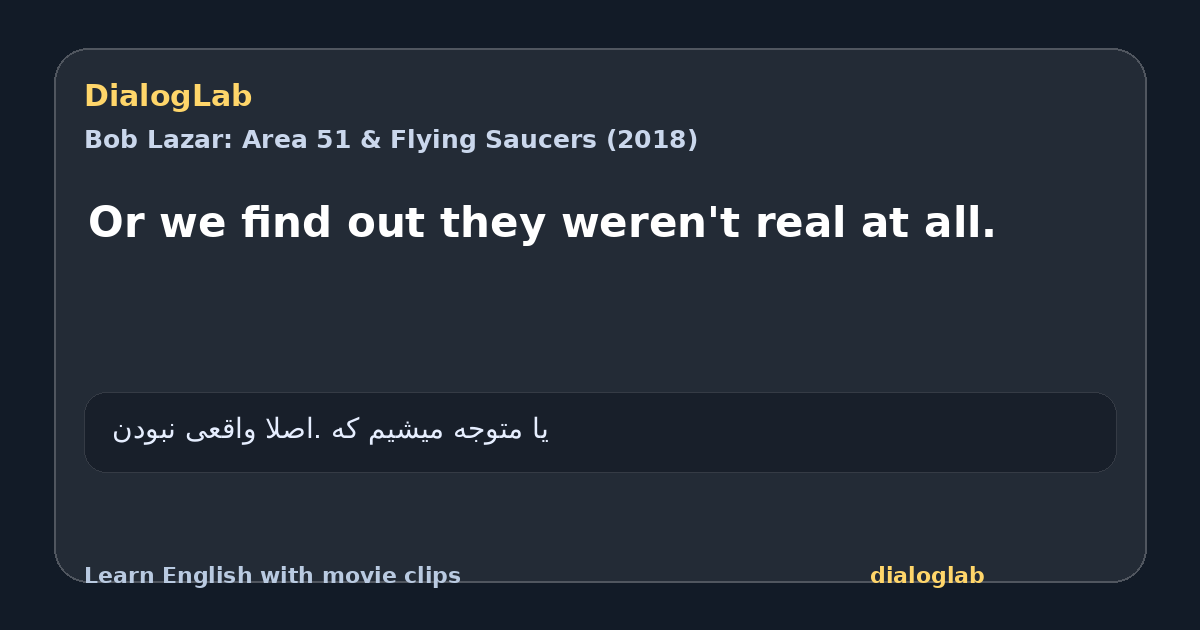The width and height of the screenshot is (1200, 630).
Task: Click the yellow "dialoglab" handle in footer
Action: (927, 576)
